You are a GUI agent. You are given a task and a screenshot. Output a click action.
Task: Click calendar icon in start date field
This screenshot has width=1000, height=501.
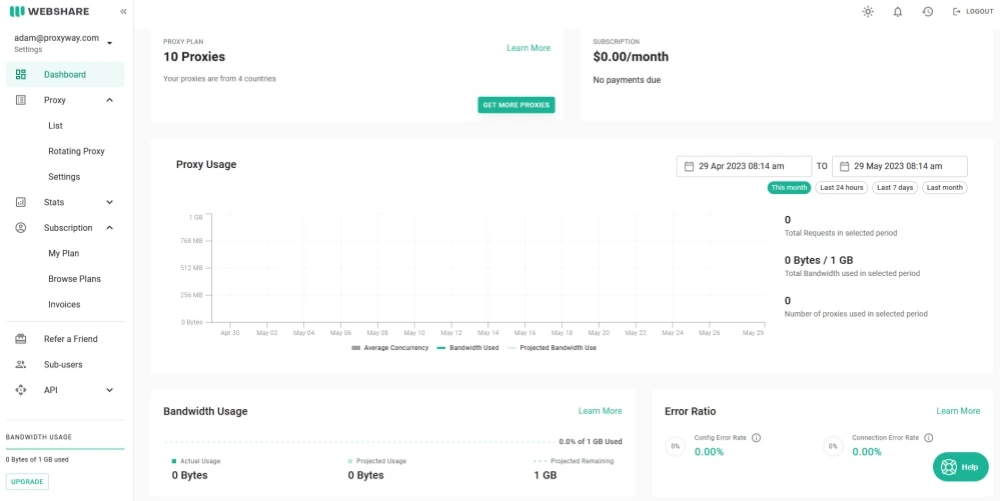(689, 166)
